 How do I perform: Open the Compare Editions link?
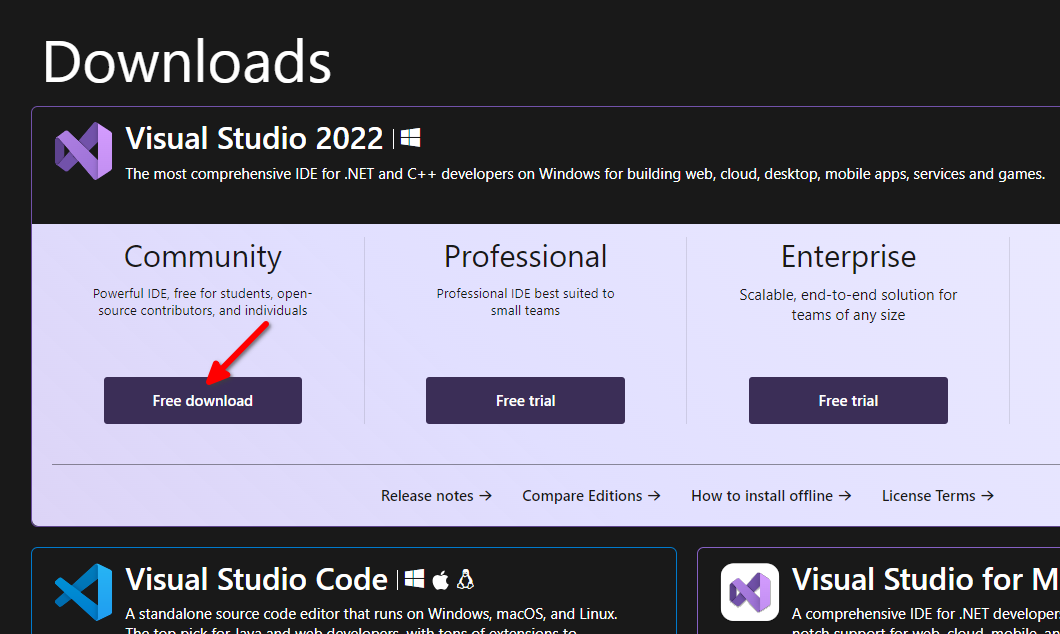[591, 495]
